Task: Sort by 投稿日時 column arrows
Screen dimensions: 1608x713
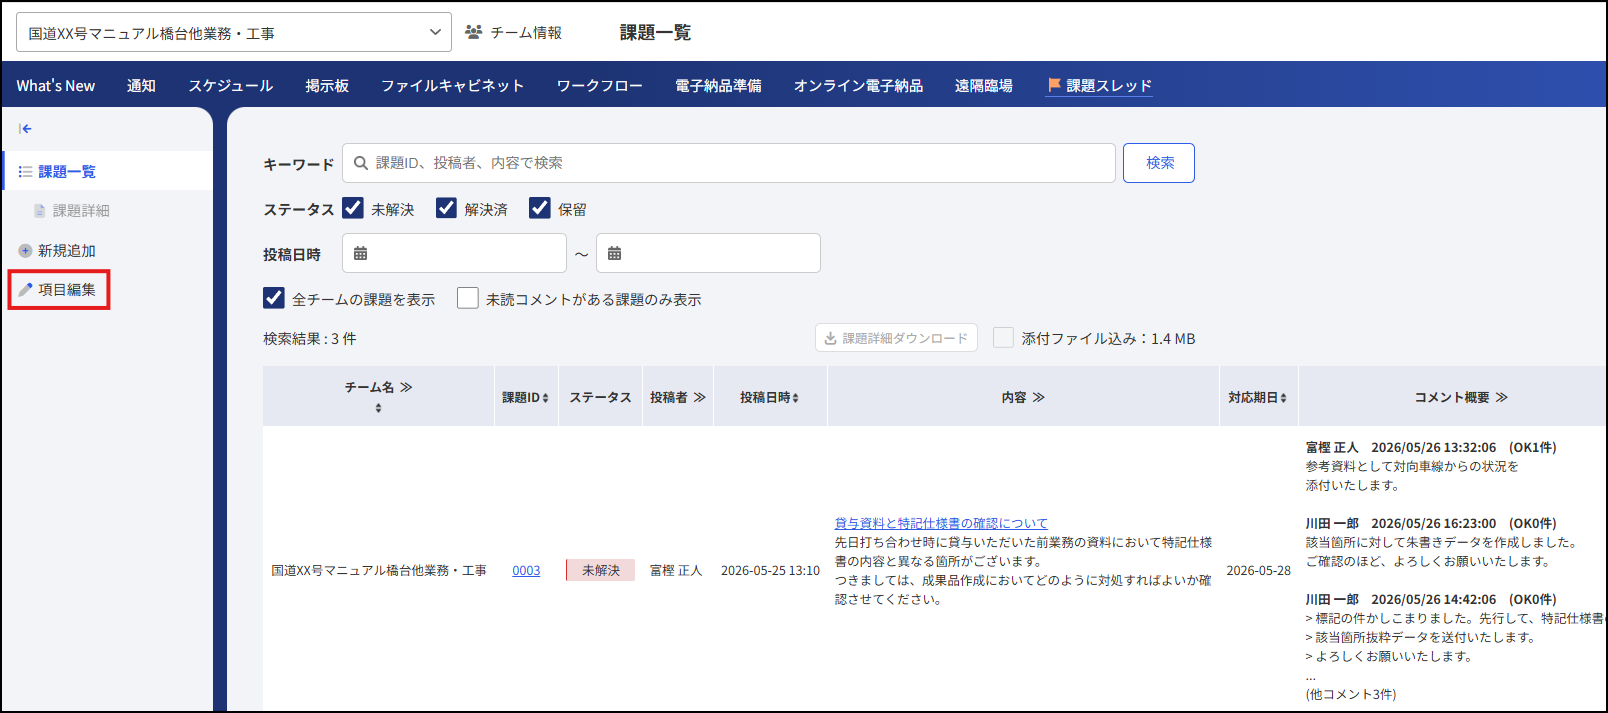Action: click(x=795, y=398)
